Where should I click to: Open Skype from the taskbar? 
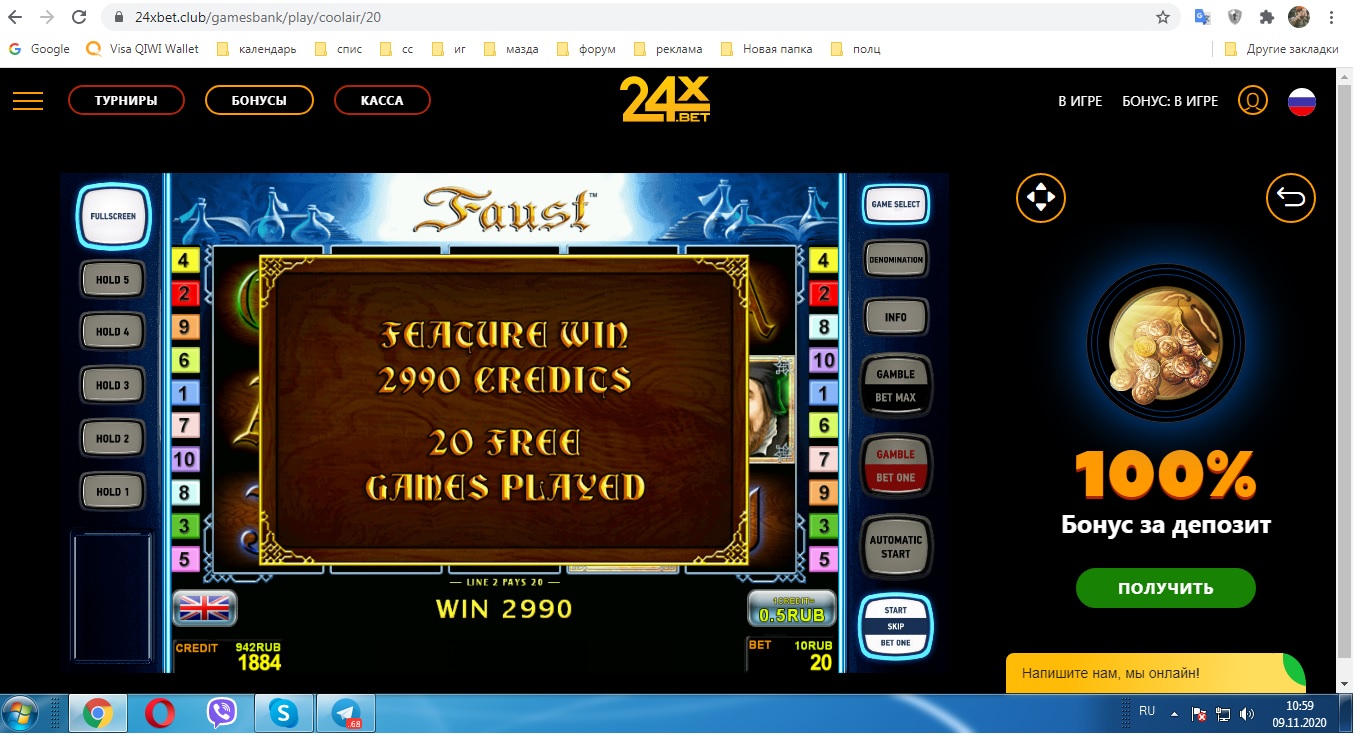pyautogui.click(x=284, y=713)
